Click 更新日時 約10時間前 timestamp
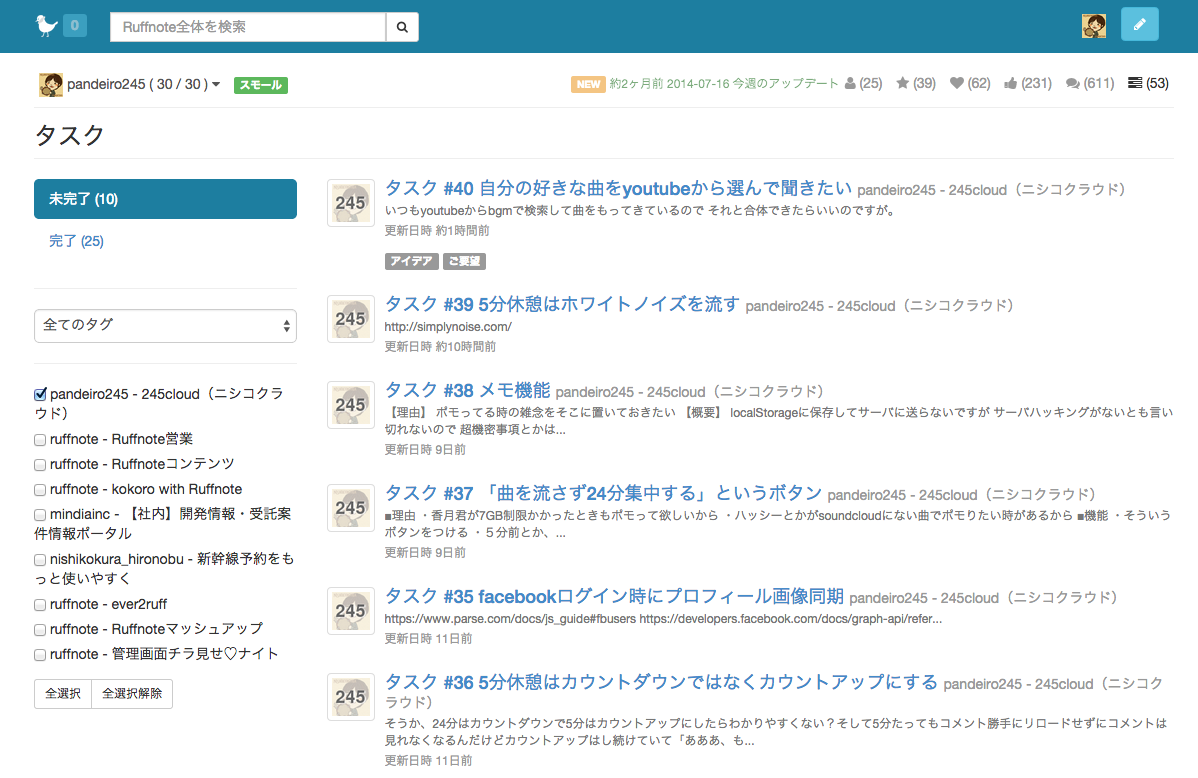This screenshot has width=1198, height=778. [x=440, y=346]
